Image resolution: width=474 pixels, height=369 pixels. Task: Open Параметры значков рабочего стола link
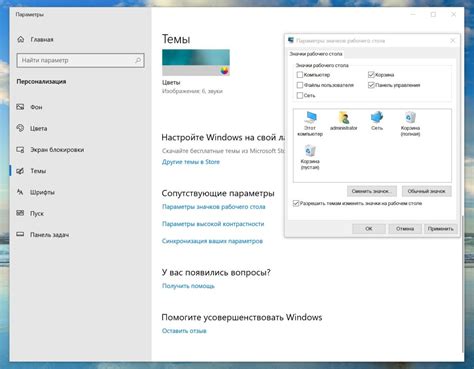214,207
